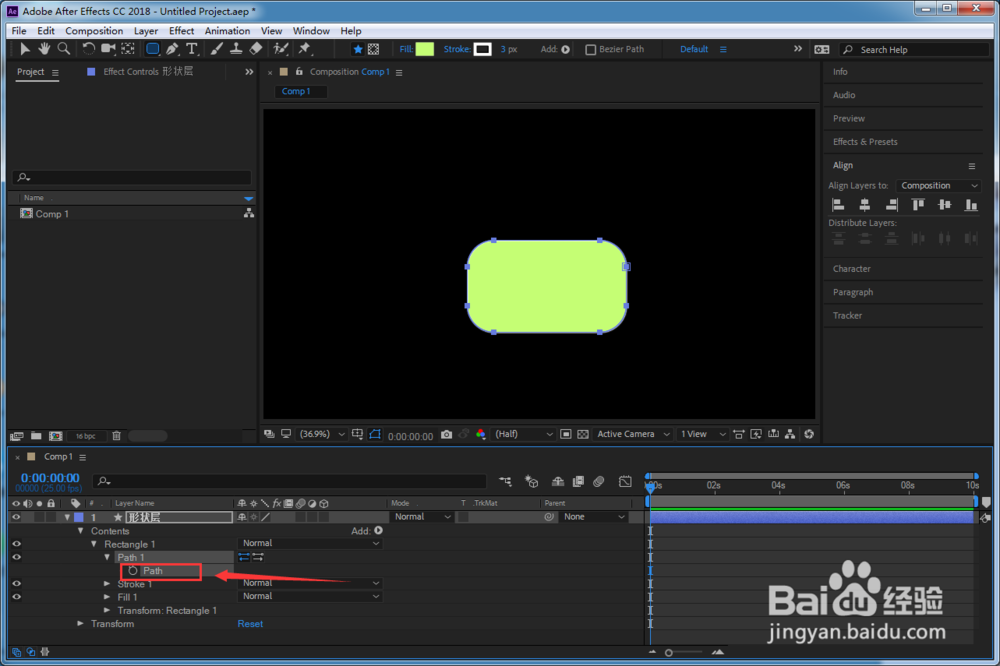1000x666 pixels.
Task: Align layers to horizontal center
Action: (865, 205)
